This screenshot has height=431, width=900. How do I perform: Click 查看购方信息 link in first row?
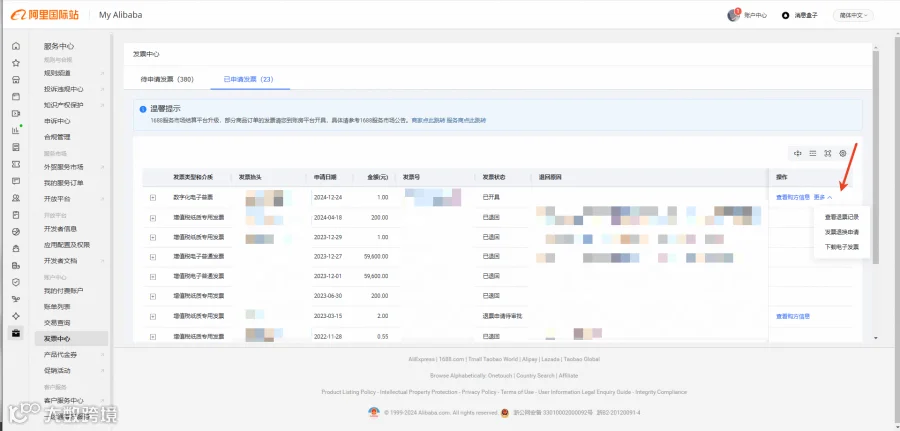(793, 197)
